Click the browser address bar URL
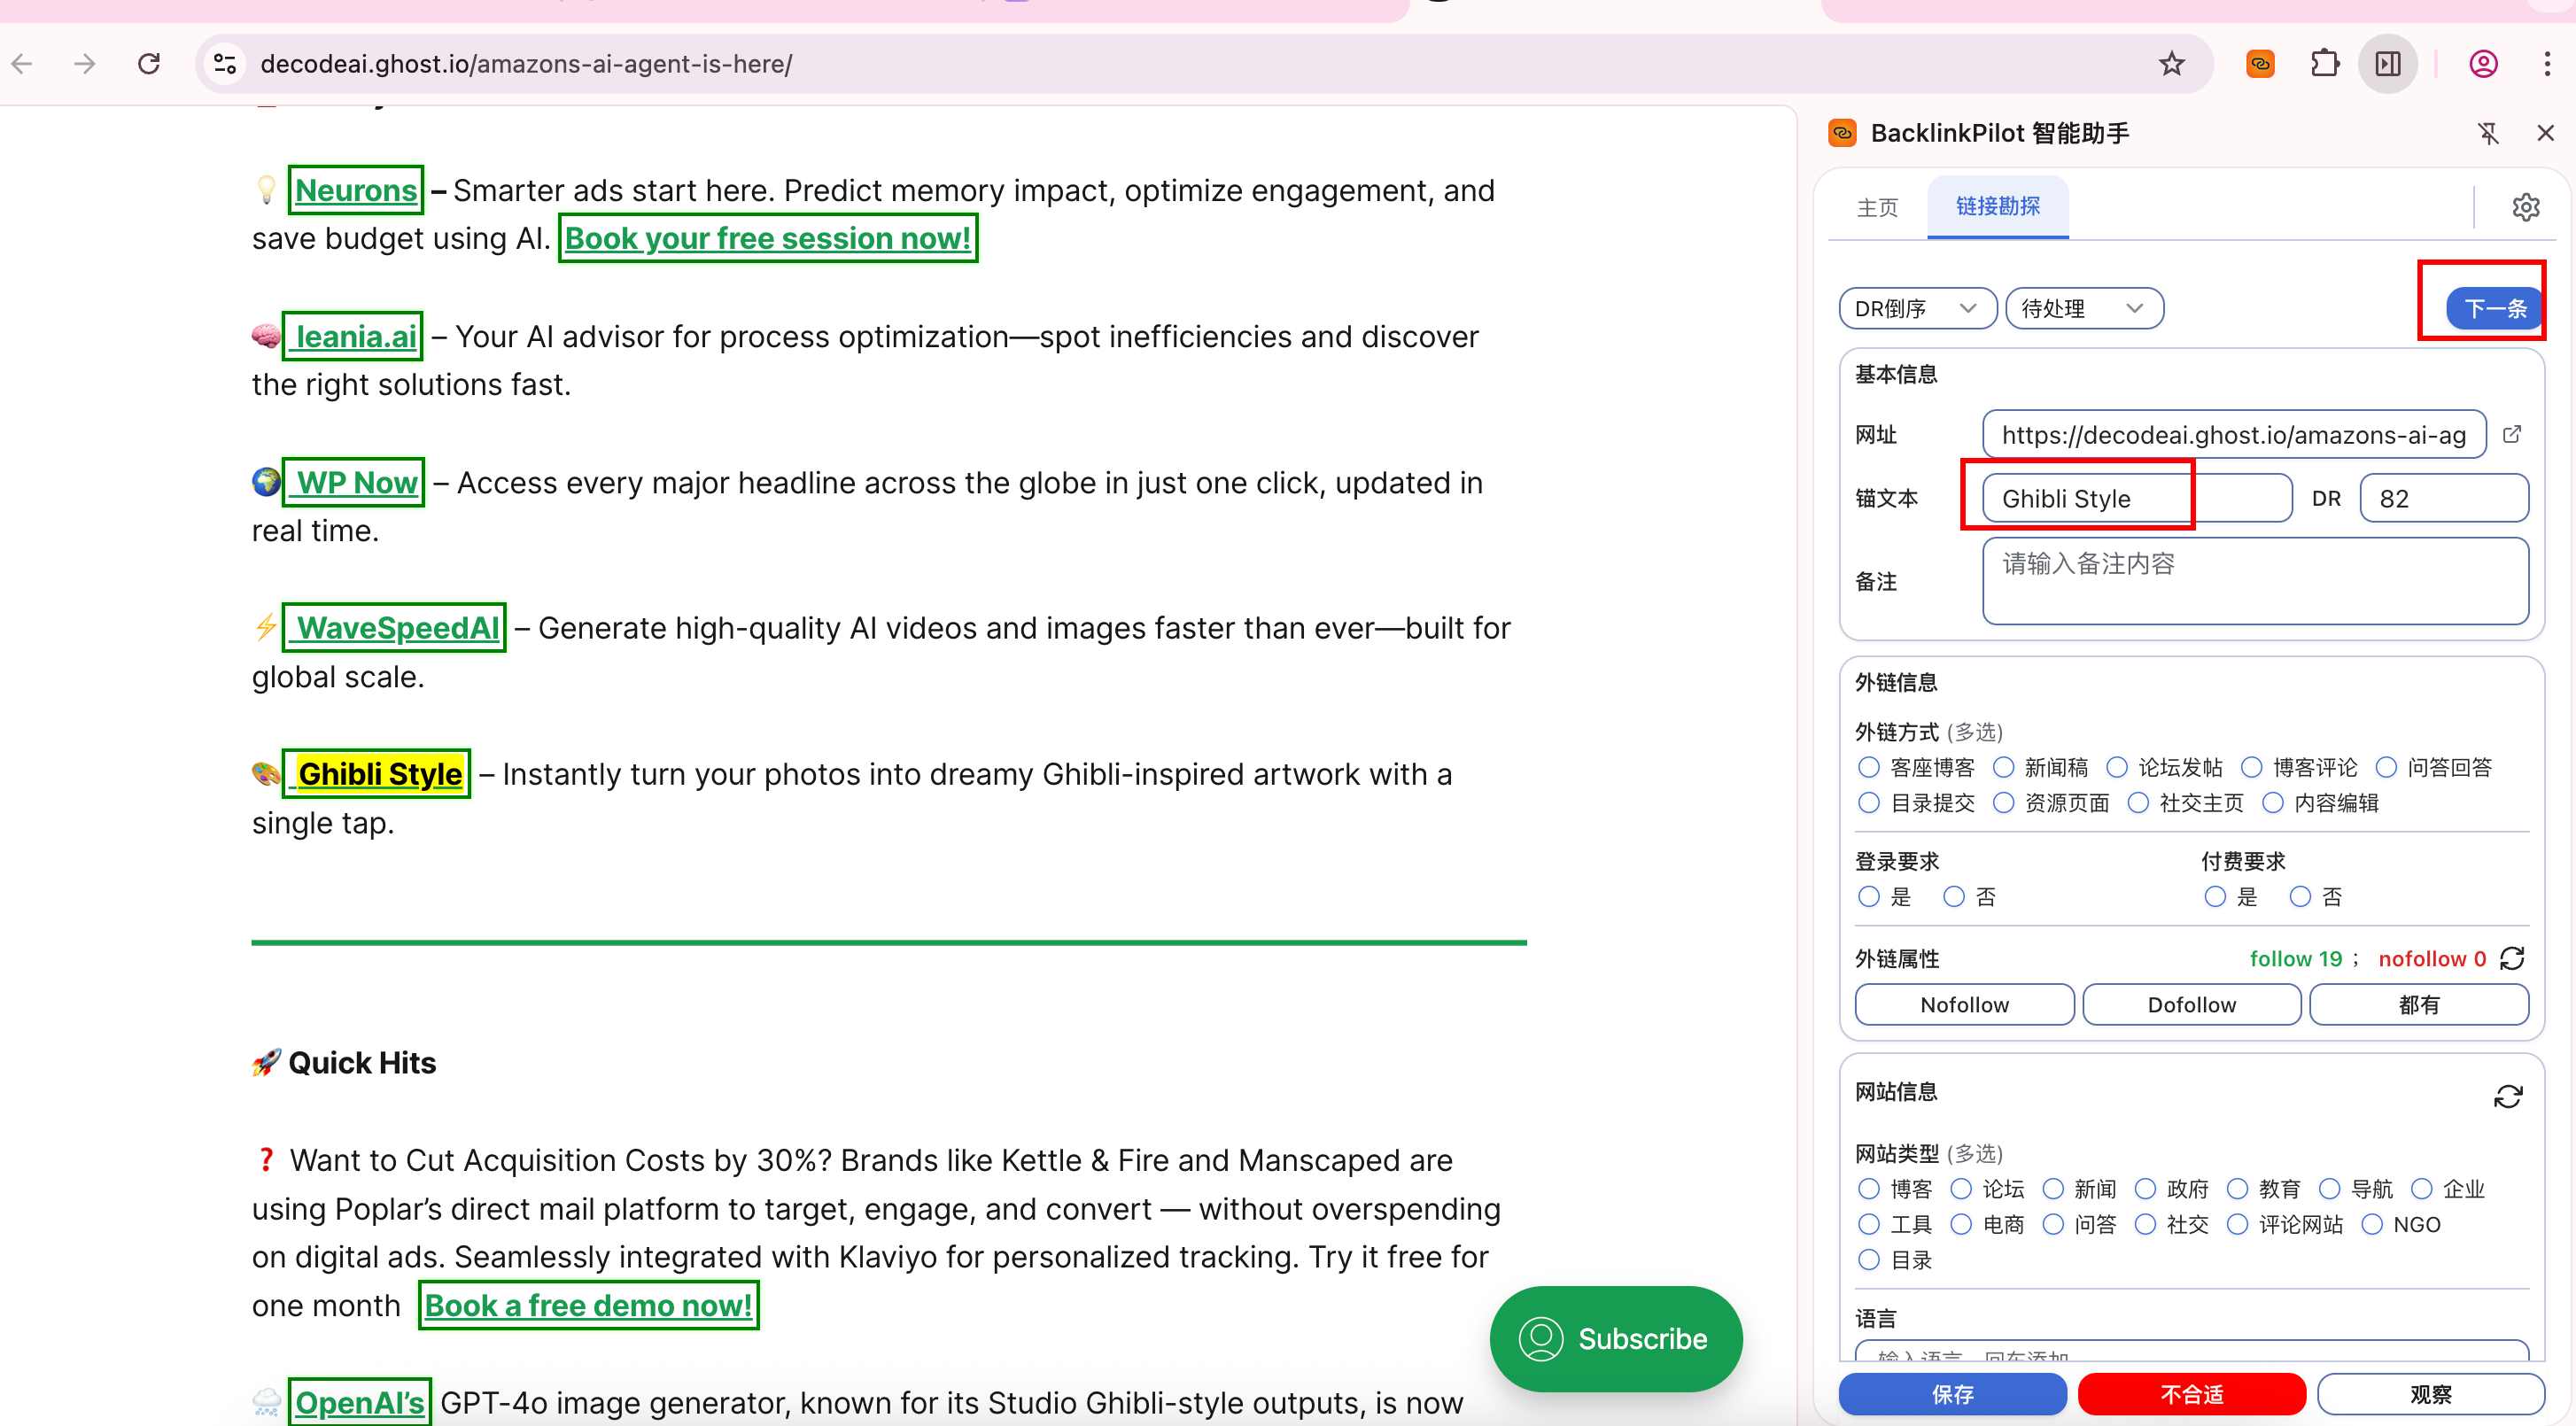This screenshot has width=2576, height=1426. pyautogui.click(x=526, y=64)
